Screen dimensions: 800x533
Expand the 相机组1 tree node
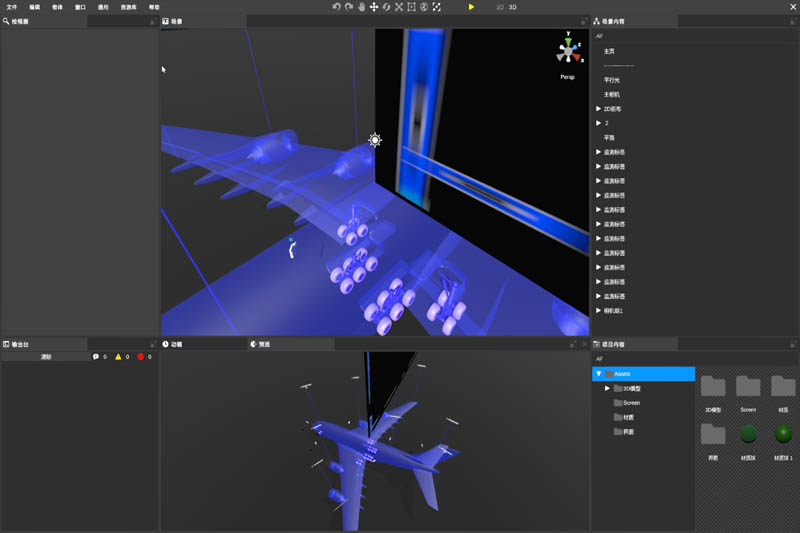[x=598, y=311]
